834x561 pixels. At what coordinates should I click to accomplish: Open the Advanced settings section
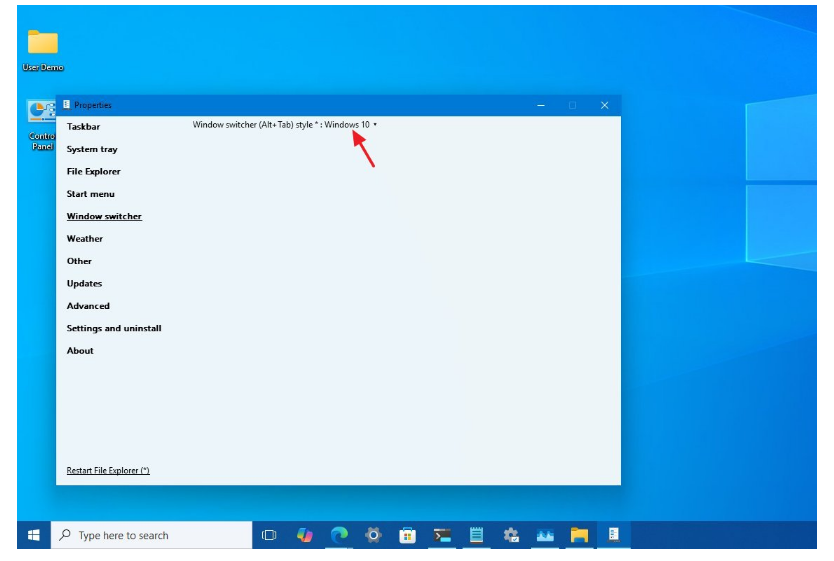coord(88,306)
